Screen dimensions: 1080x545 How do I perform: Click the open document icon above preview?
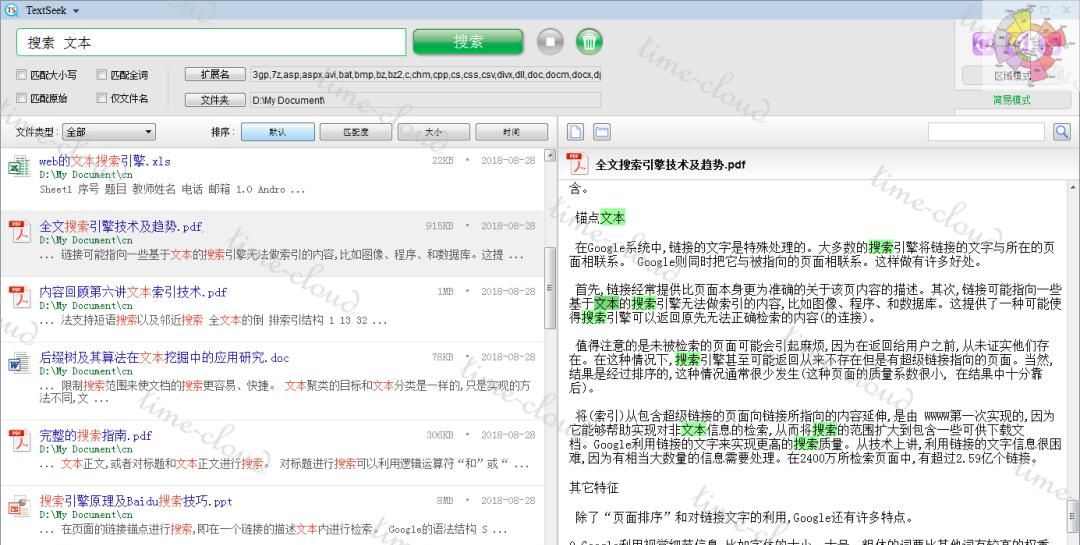(575, 132)
